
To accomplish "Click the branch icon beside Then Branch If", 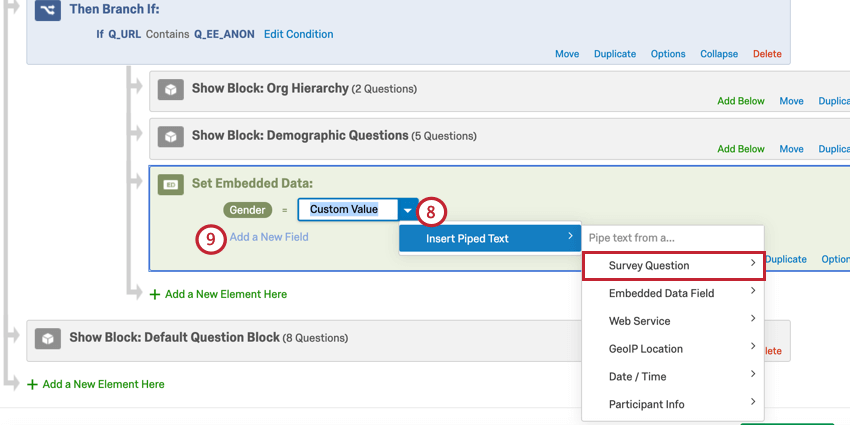I will (x=47, y=11).
